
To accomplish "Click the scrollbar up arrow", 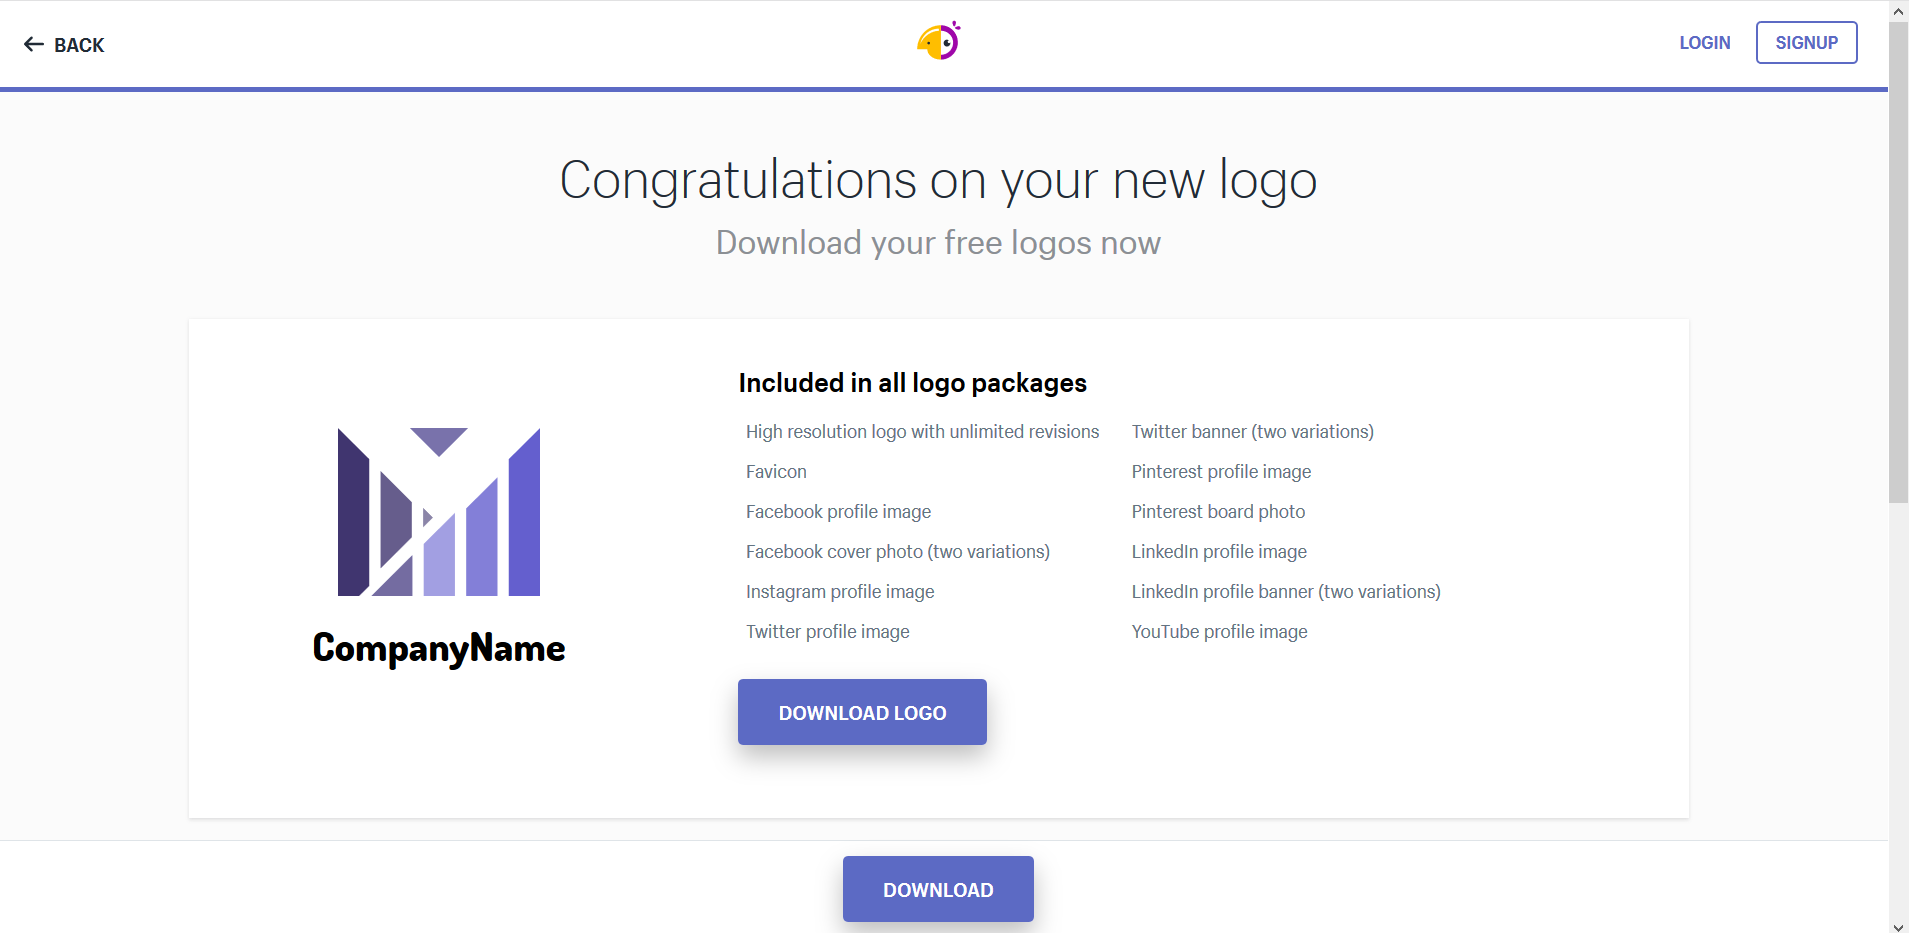I will [x=1898, y=11].
